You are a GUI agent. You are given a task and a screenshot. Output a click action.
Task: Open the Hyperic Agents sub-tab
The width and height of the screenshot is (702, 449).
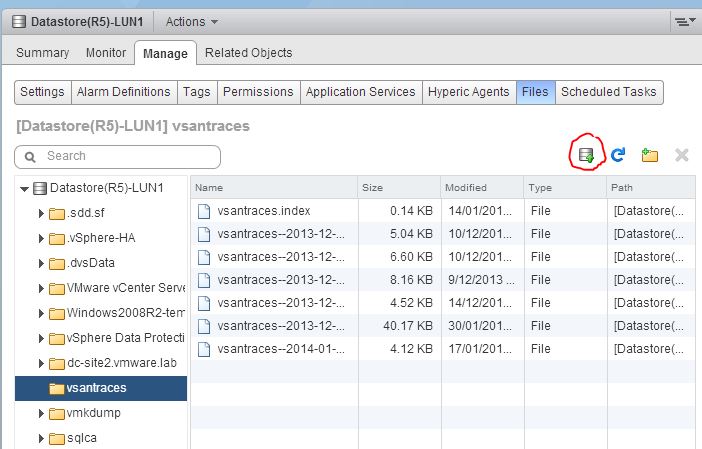pyautogui.click(x=469, y=92)
